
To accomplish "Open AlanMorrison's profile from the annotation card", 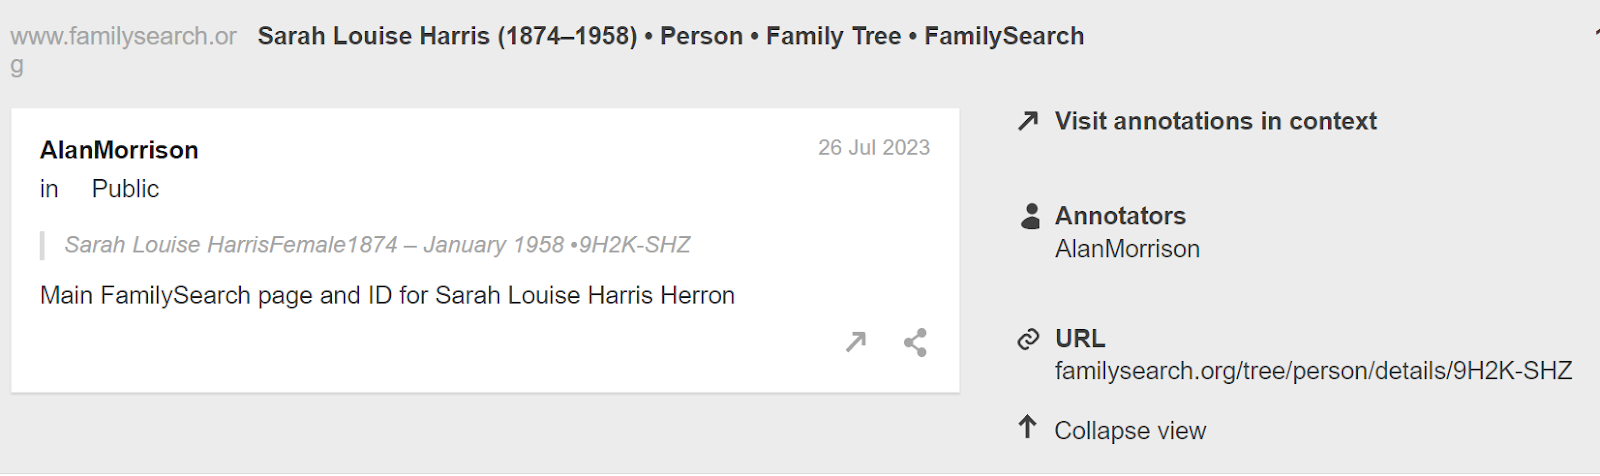I will pos(119,150).
